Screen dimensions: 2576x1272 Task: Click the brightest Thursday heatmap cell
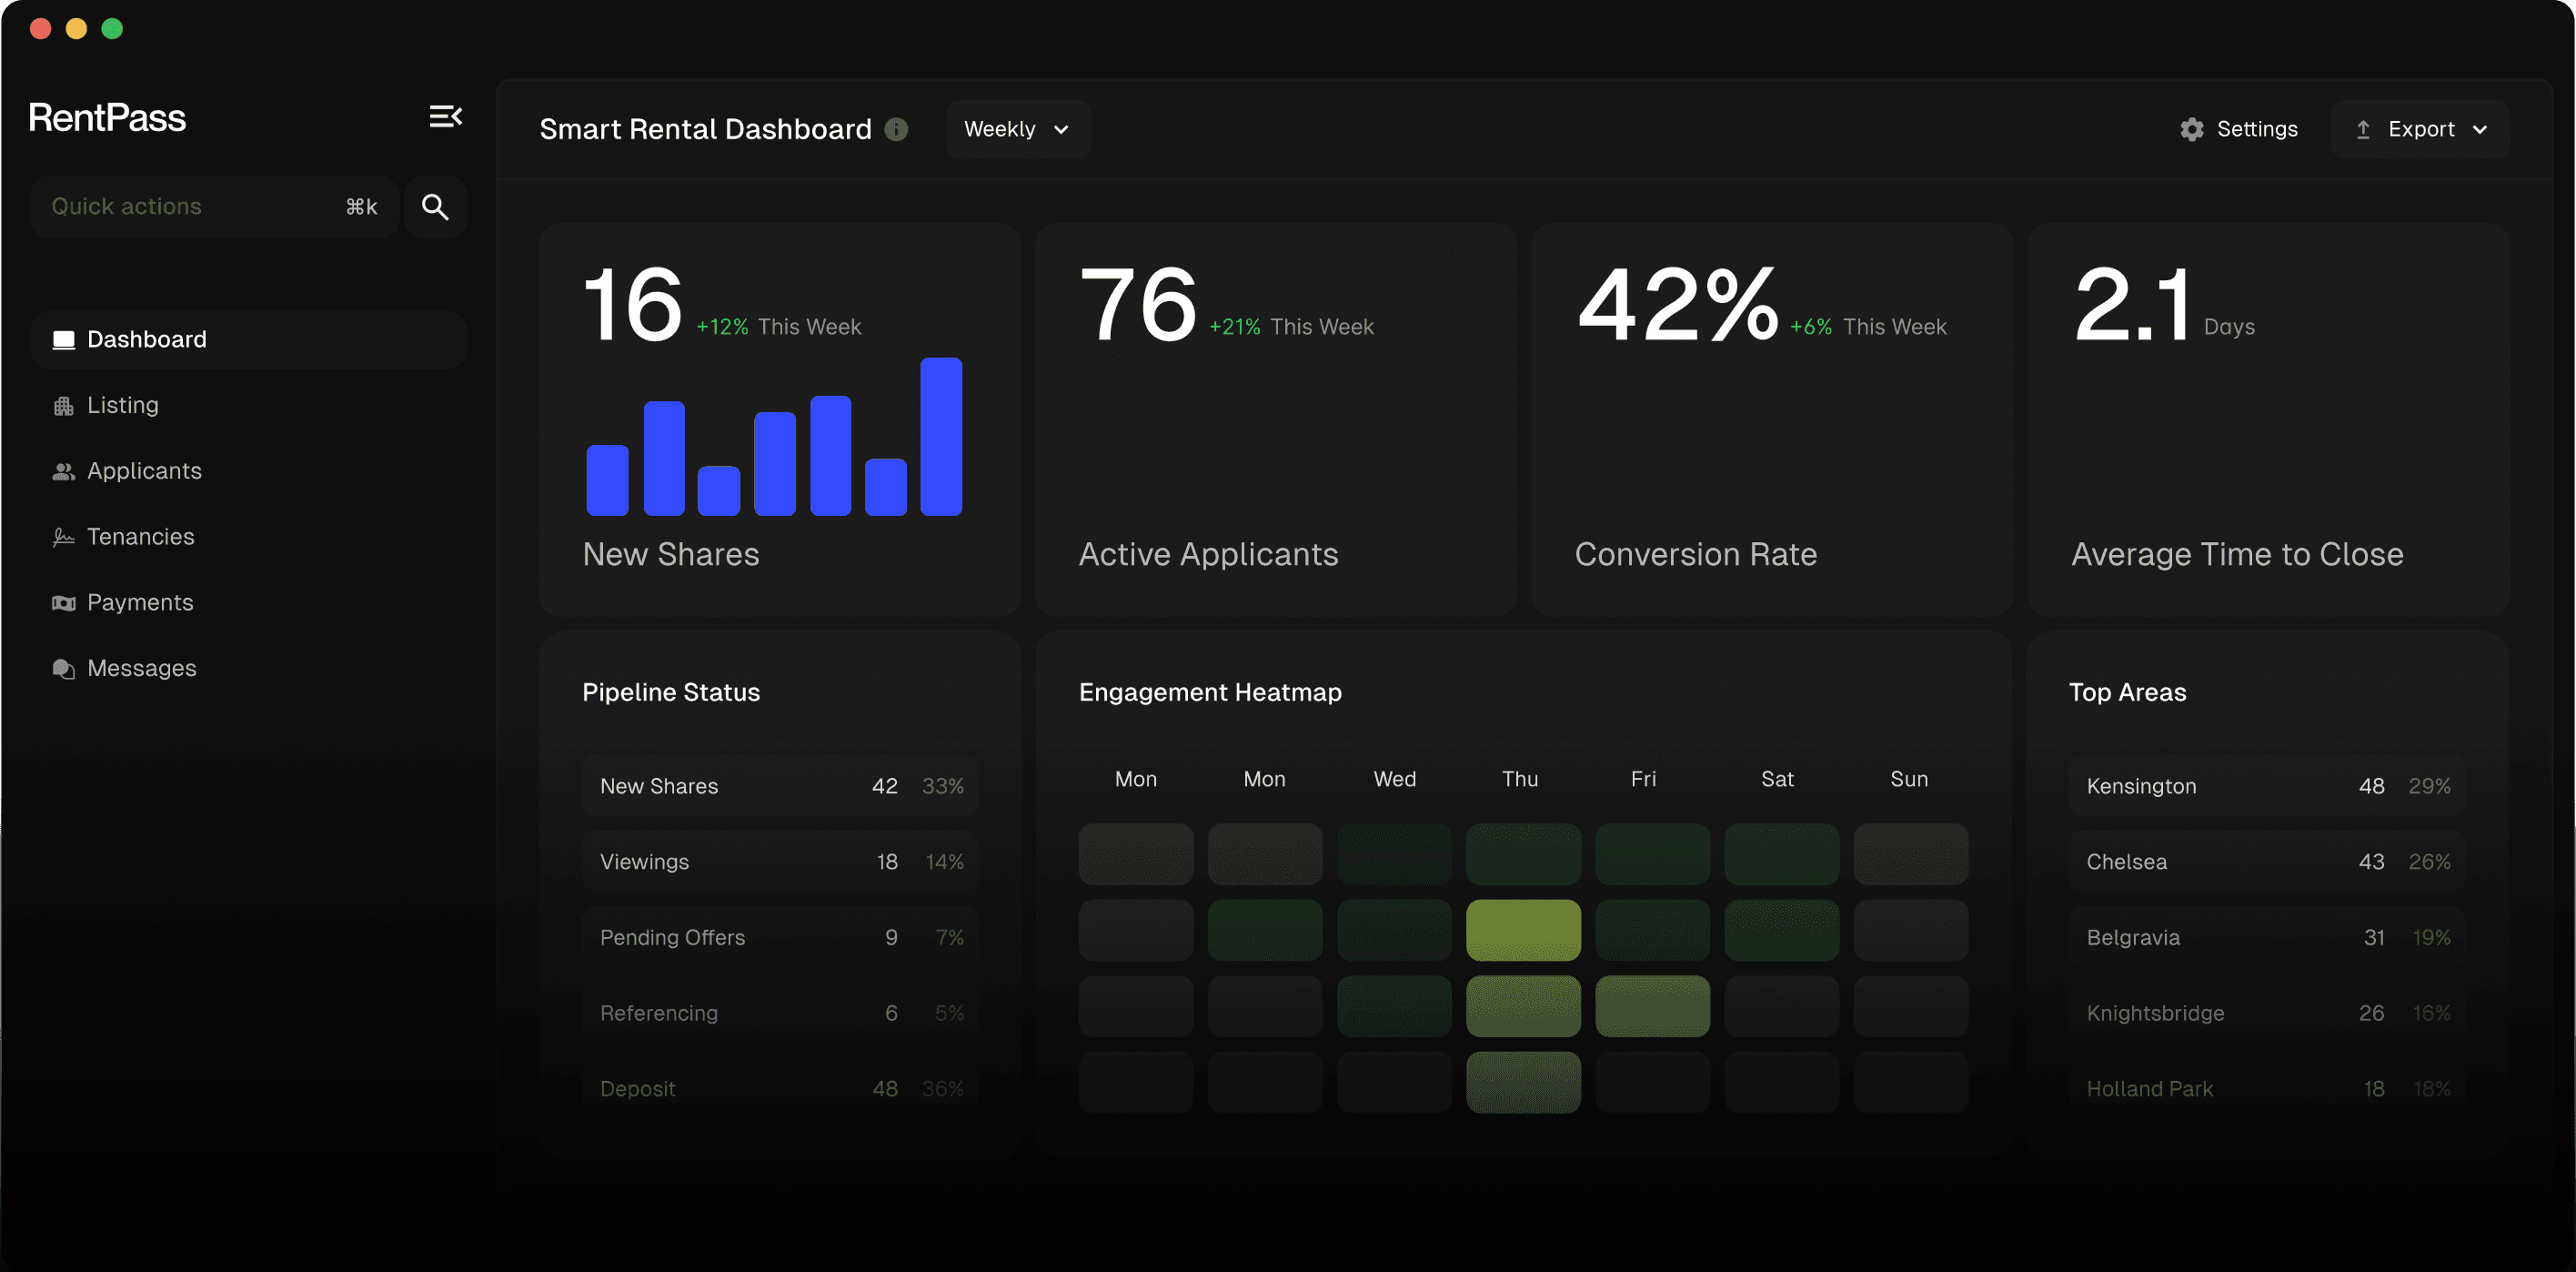pos(1522,930)
